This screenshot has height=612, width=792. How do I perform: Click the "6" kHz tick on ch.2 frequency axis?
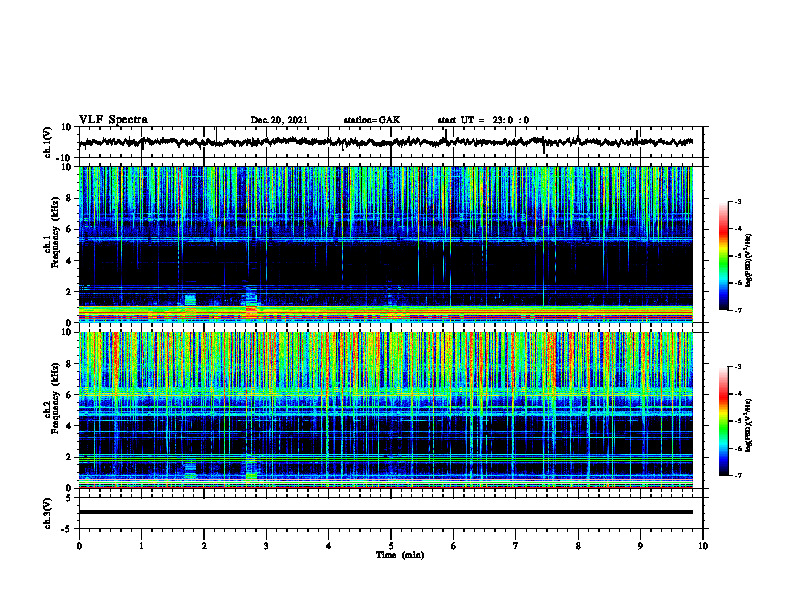69,395
